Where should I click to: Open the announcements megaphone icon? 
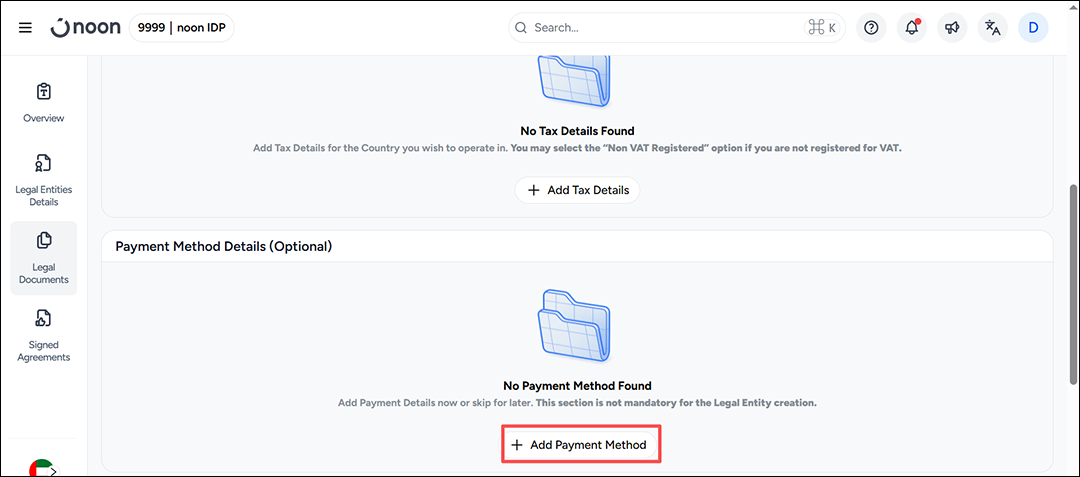(953, 28)
